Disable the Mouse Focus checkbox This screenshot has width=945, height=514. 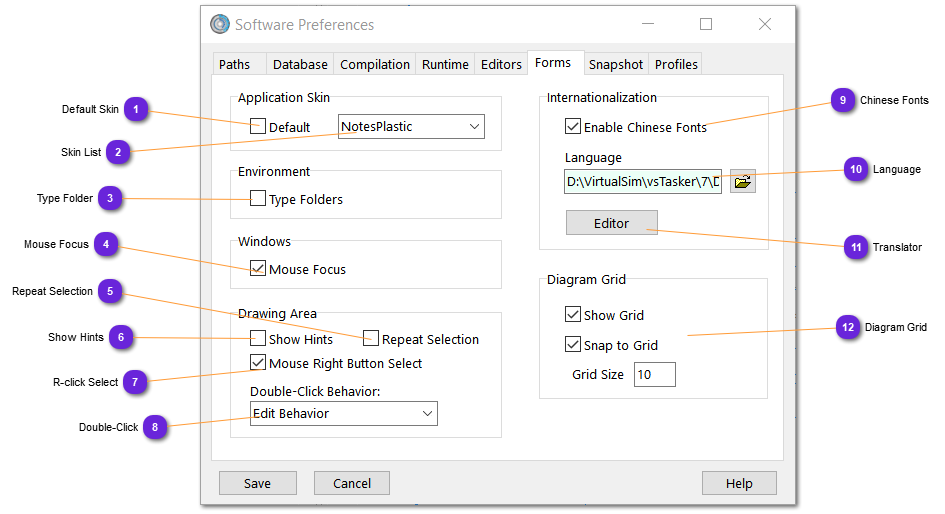258,269
